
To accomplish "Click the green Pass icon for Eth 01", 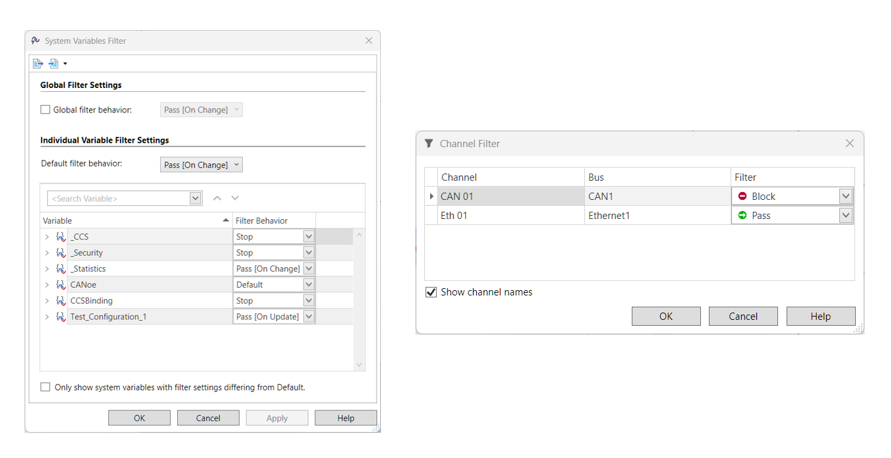I will (742, 215).
